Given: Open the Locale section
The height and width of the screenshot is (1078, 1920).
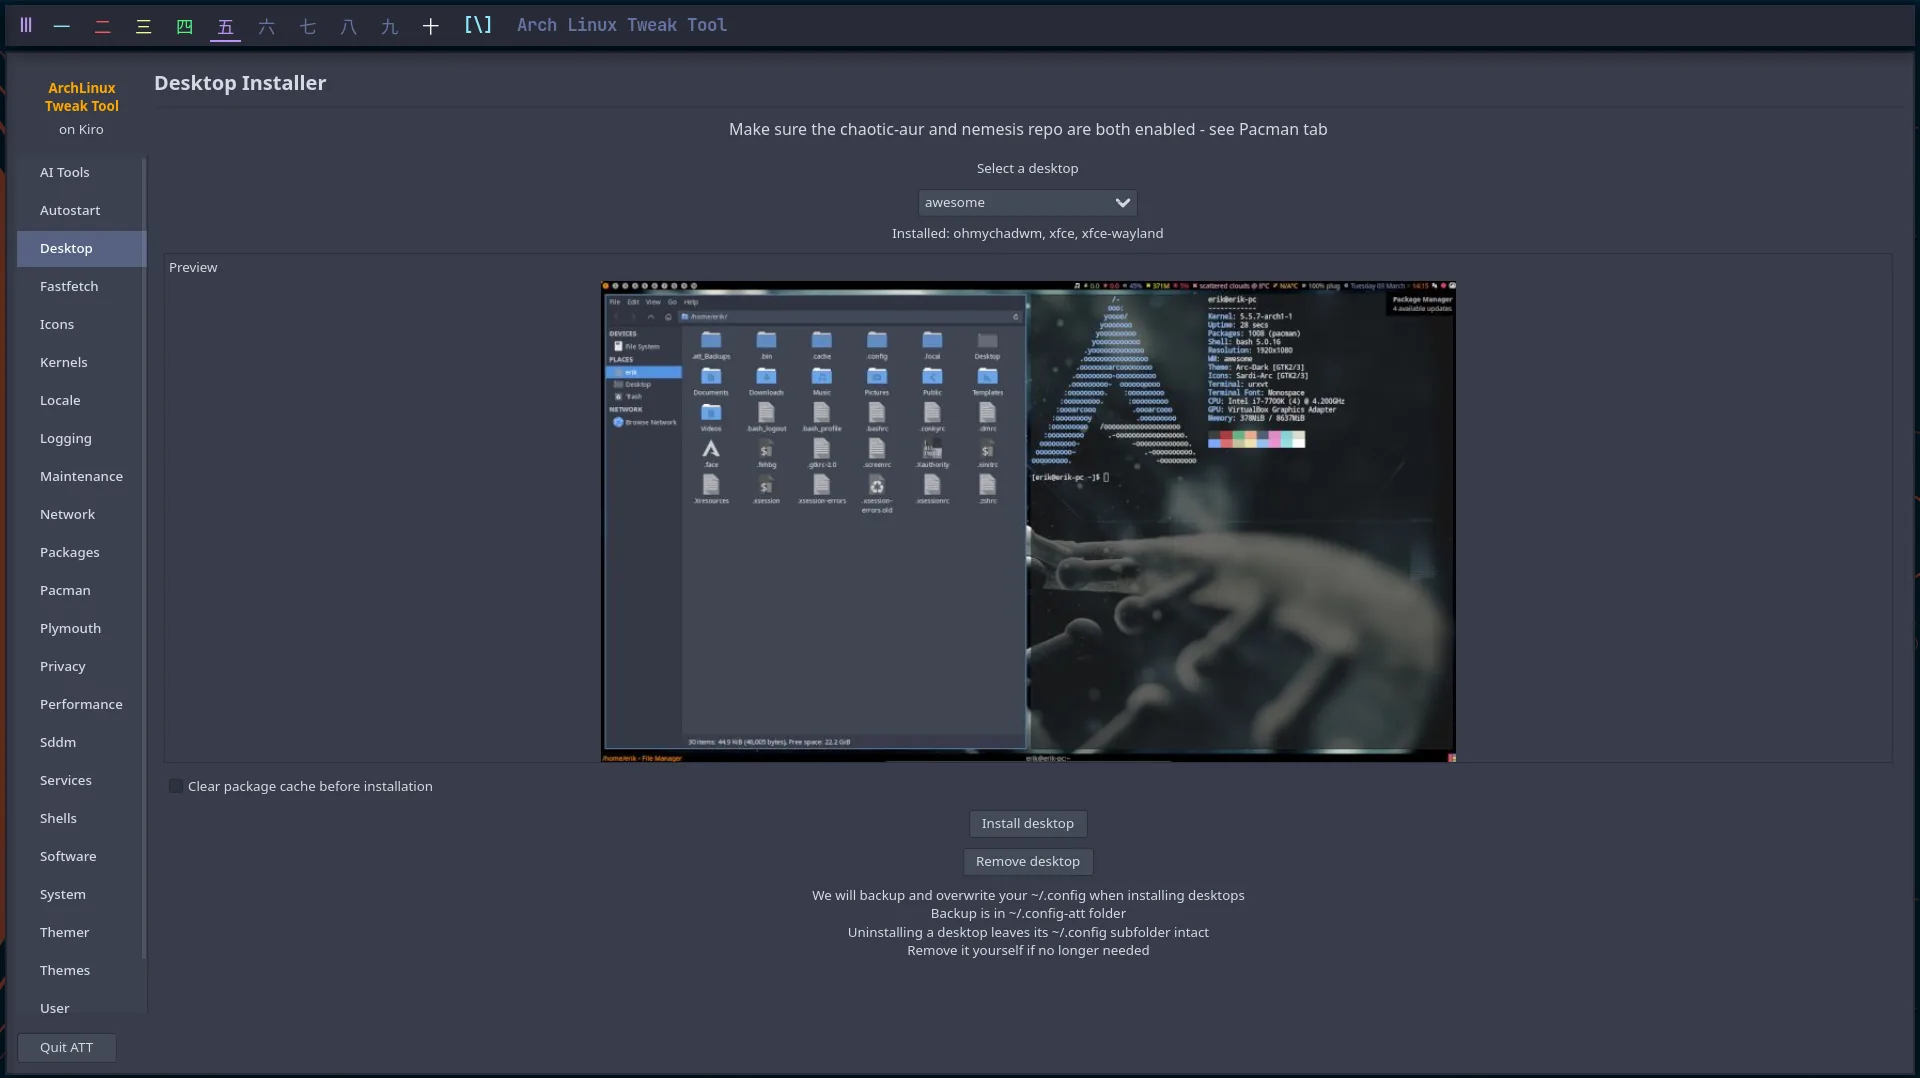Looking at the screenshot, I should pyautogui.click(x=81, y=400).
